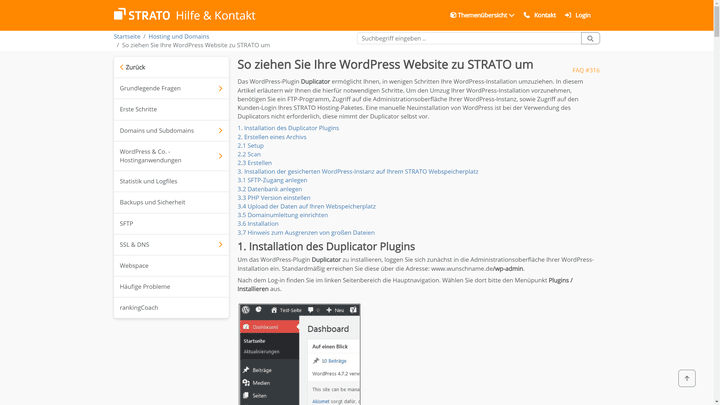Click the WordPress Dashboard screenshot image

[299, 354]
